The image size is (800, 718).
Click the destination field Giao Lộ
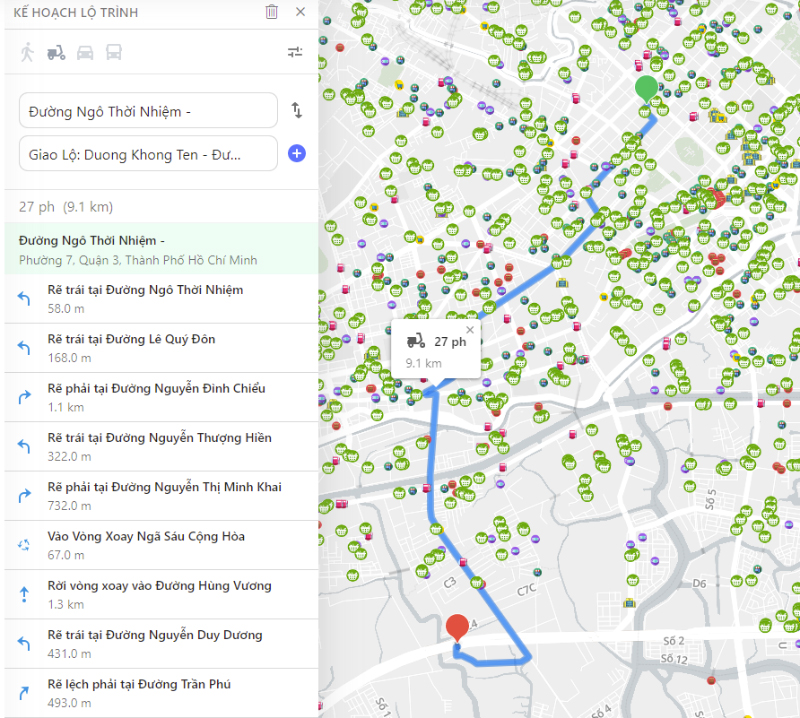(148, 153)
